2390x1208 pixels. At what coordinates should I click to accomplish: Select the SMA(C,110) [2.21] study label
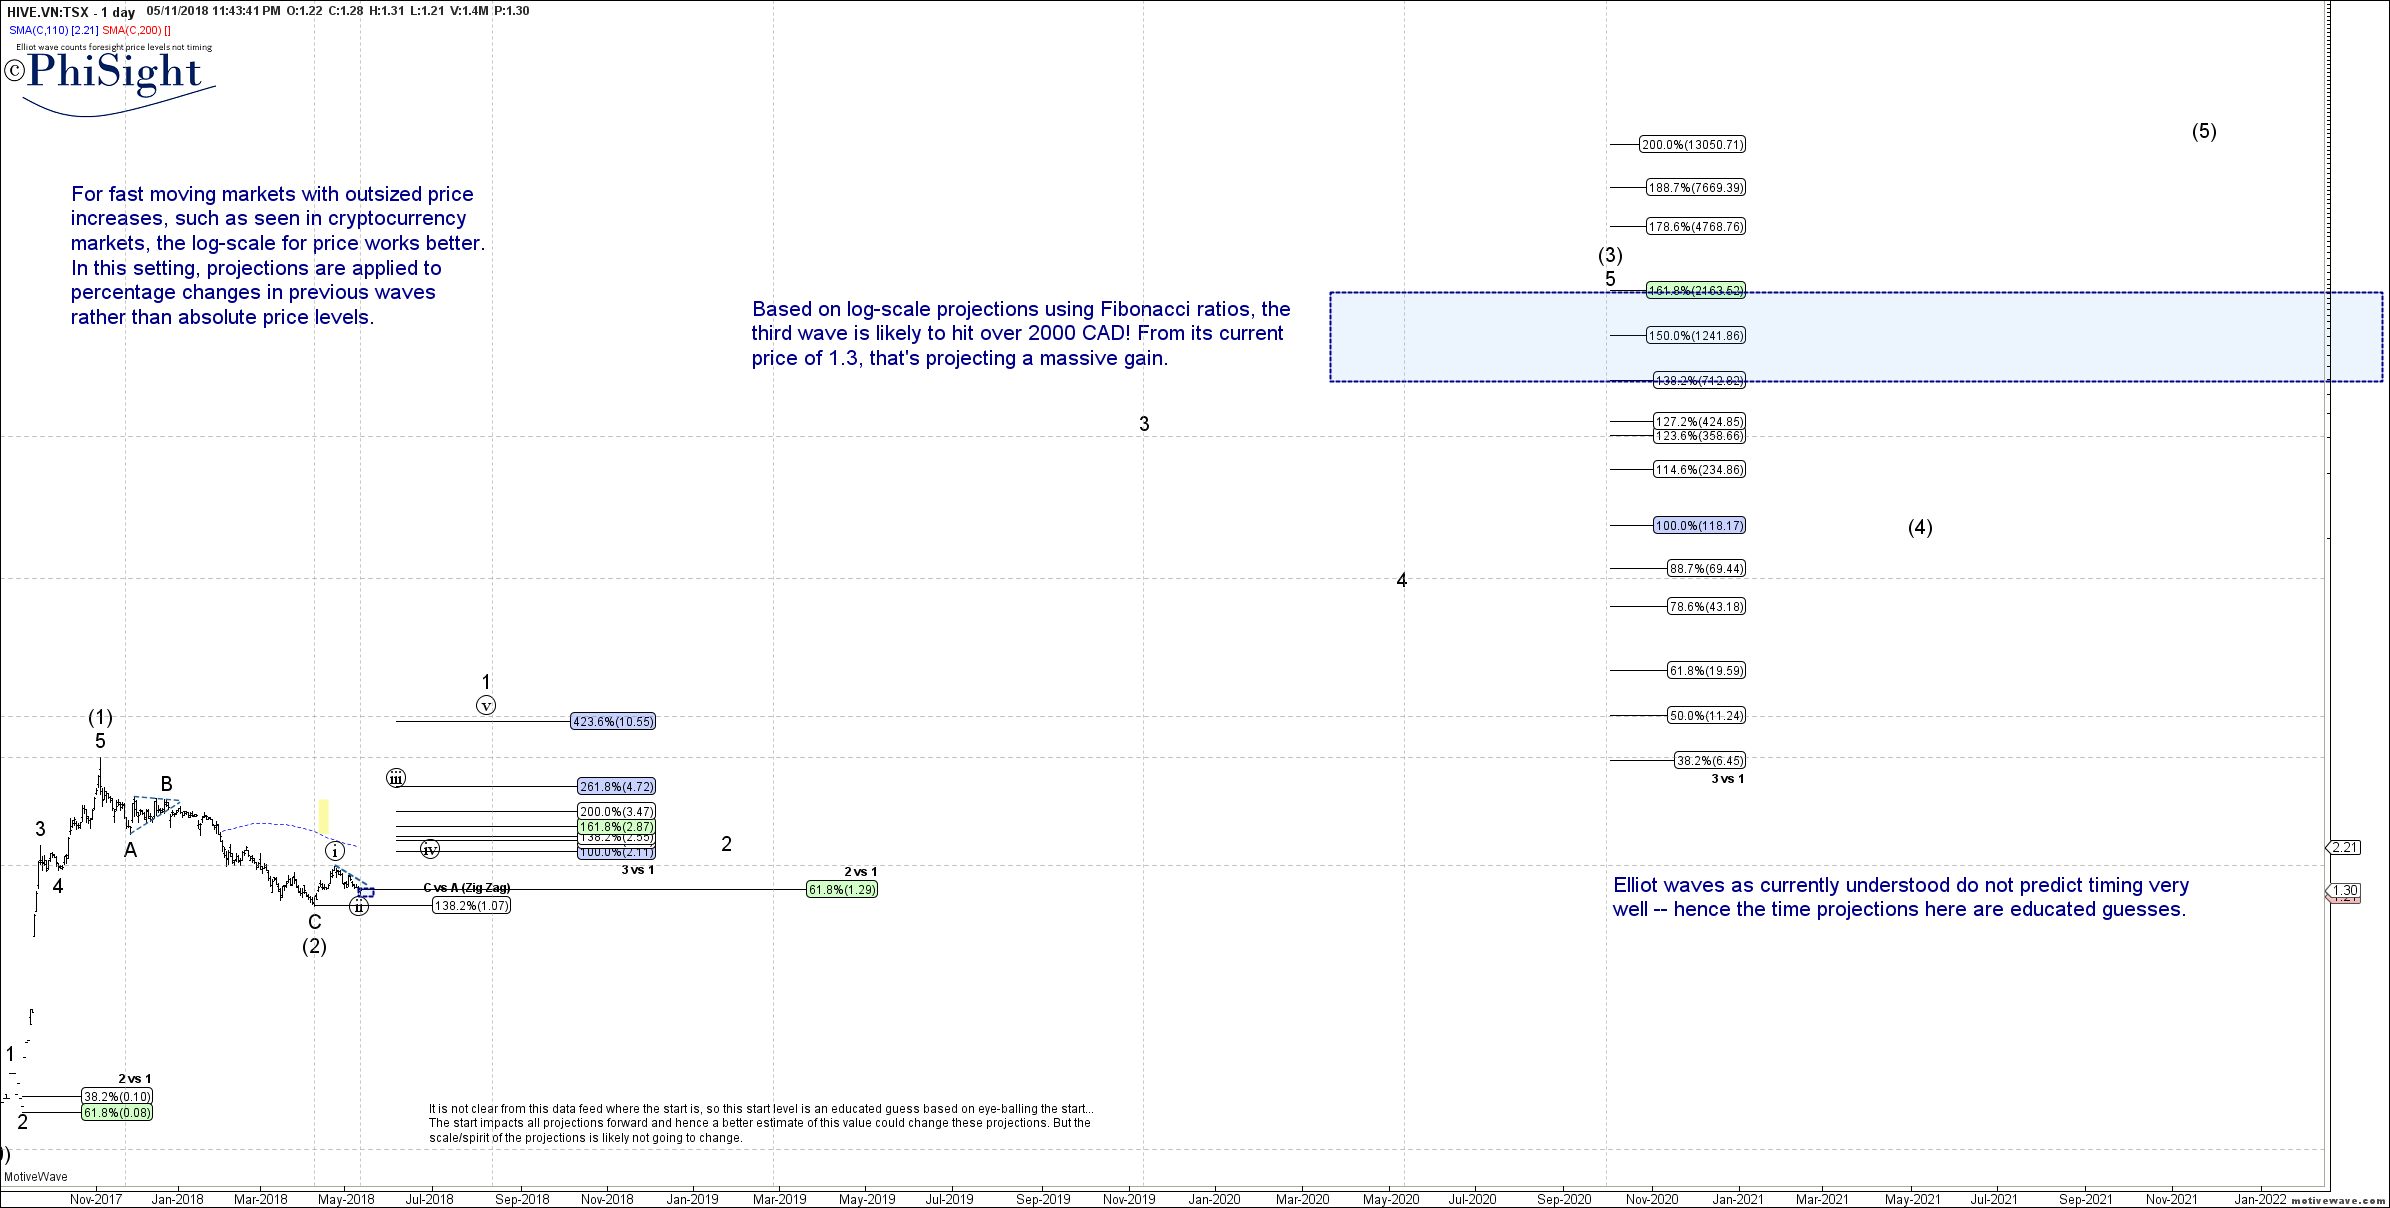[54, 30]
